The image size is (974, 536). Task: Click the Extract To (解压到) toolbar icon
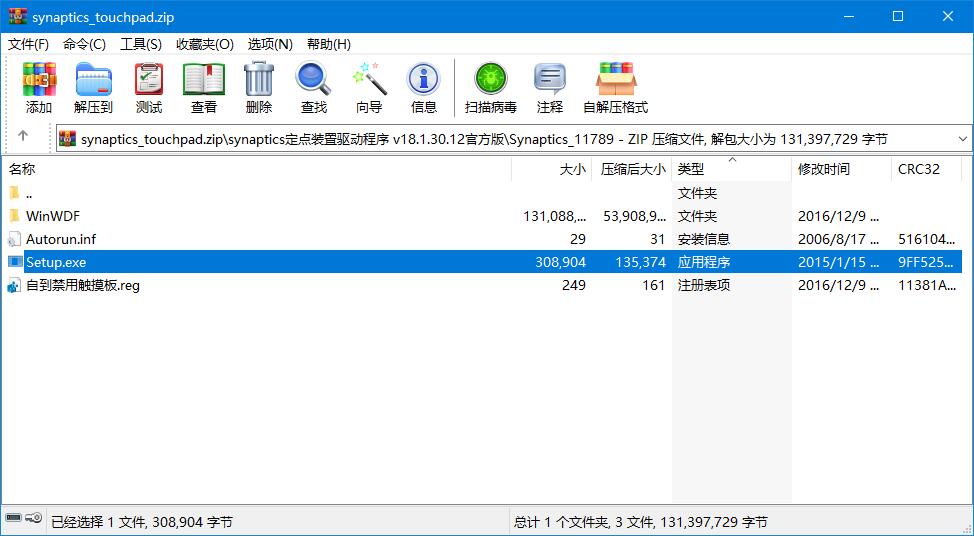[x=93, y=79]
